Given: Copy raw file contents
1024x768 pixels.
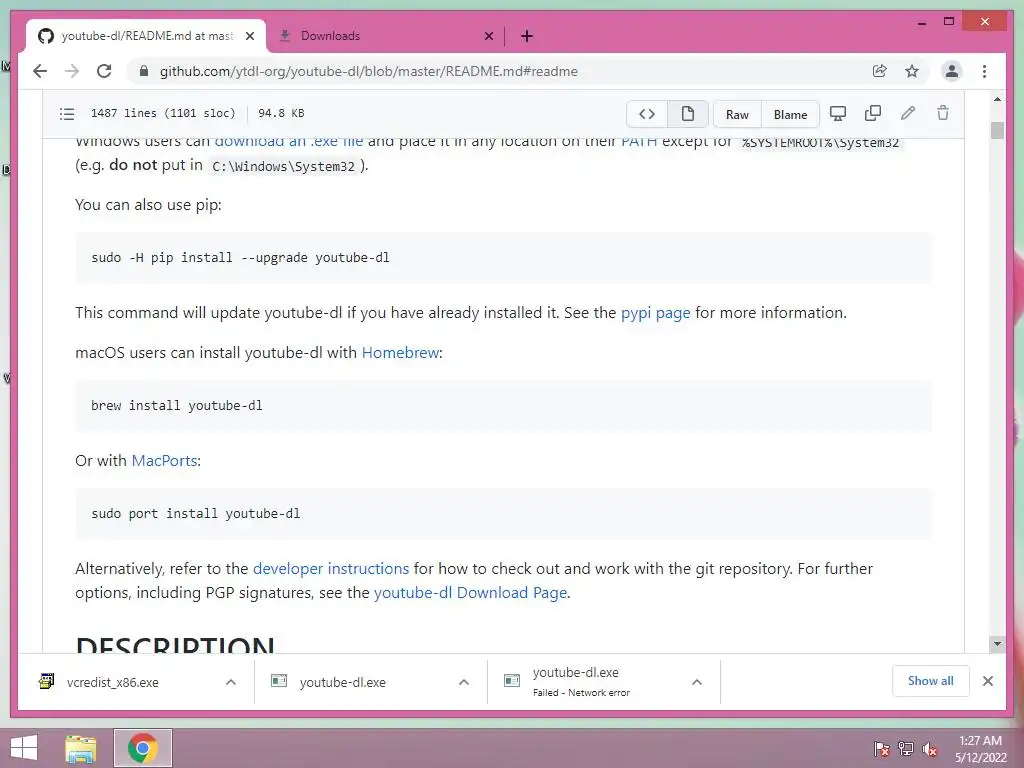Looking at the screenshot, I should click(872, 114).
